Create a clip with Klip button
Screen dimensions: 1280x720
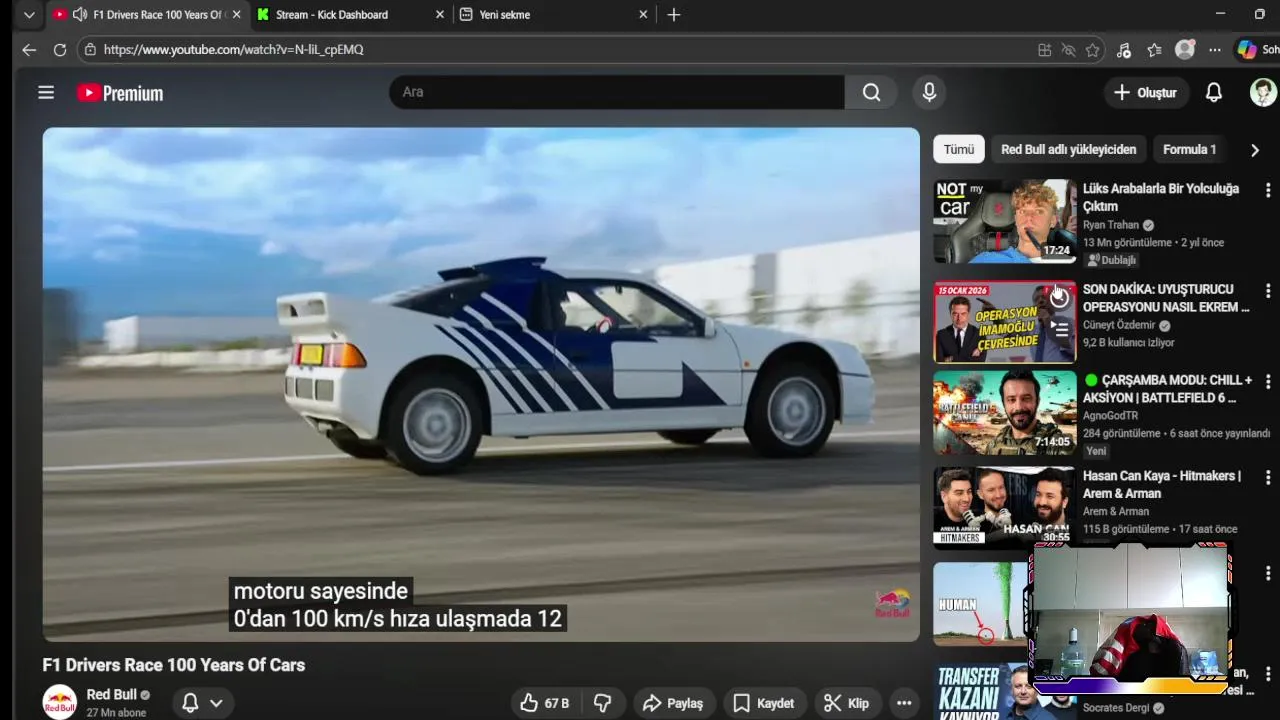tap(846, 703)
